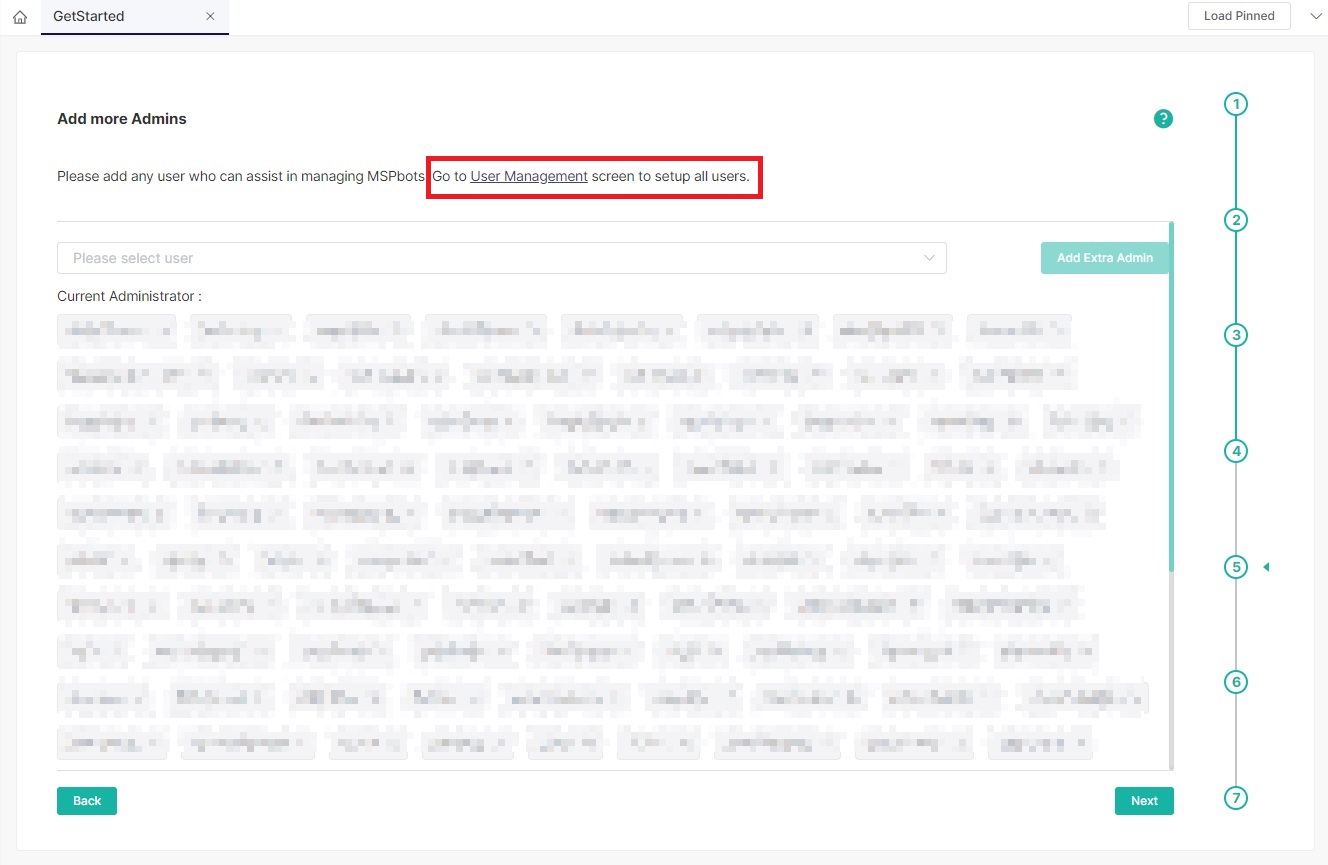Click step circle 7 at the bottom
Viewport: 1328px width, 865px height.
pos(1236,798)
